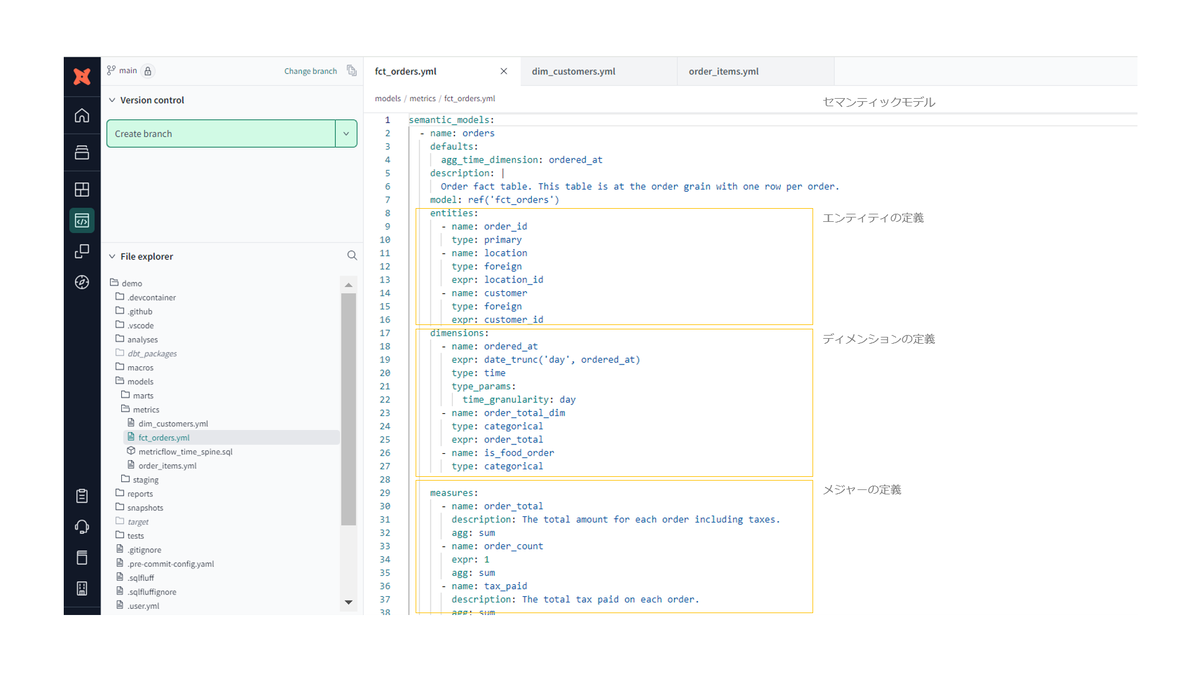Click the git branch icon beside main
Viewport: 1200px width, 675px height.
click(111, 71)
